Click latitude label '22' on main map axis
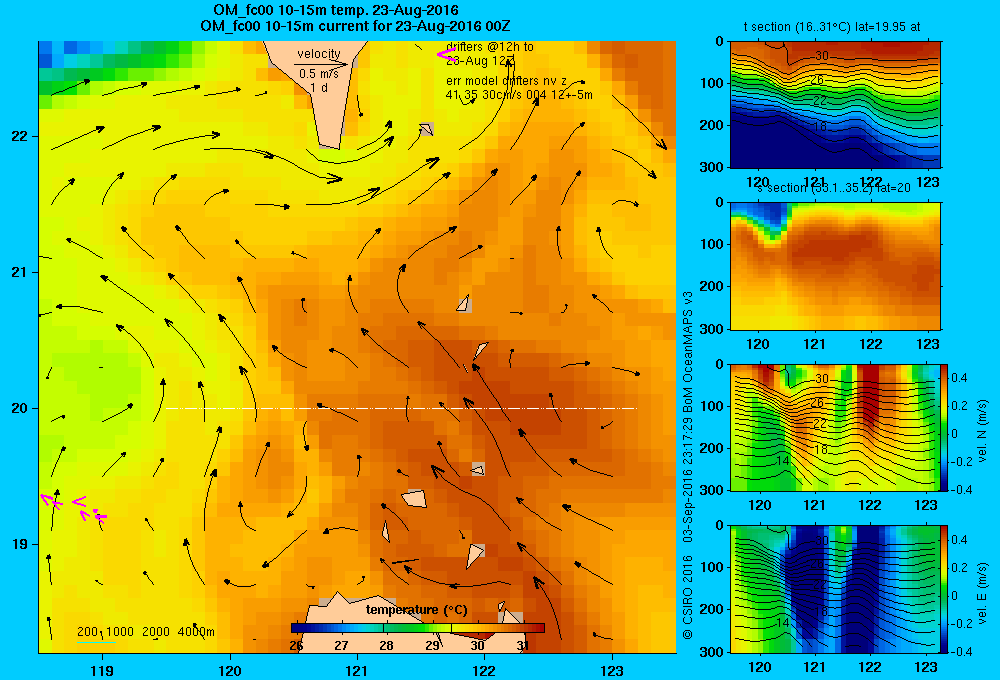Image resolution: width=1000 pixels, height=680 pixels. (20, 136)
